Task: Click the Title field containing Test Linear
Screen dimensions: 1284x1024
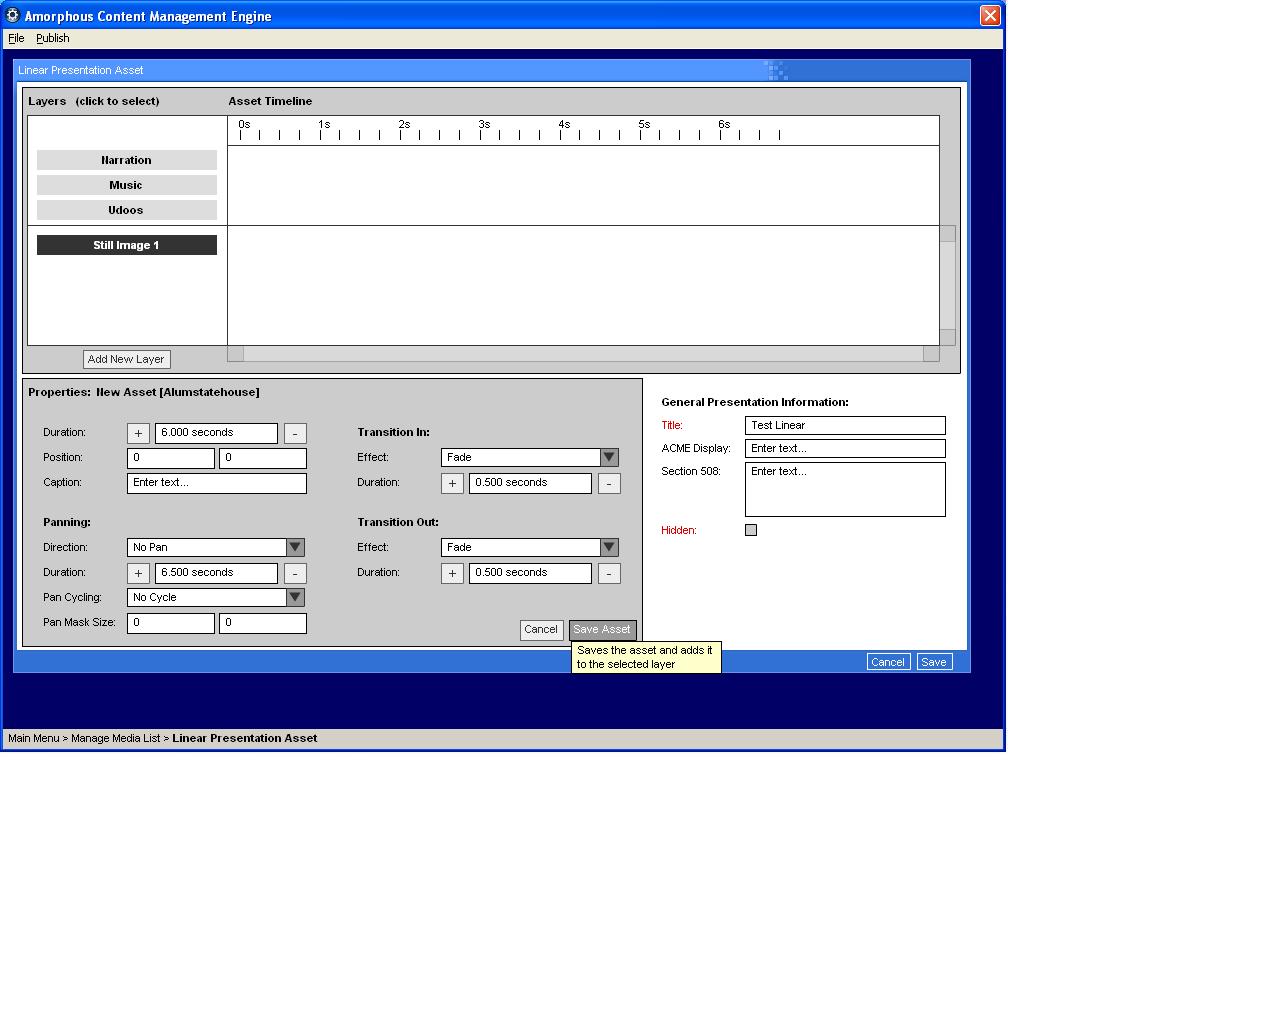Action: point(845,426)
